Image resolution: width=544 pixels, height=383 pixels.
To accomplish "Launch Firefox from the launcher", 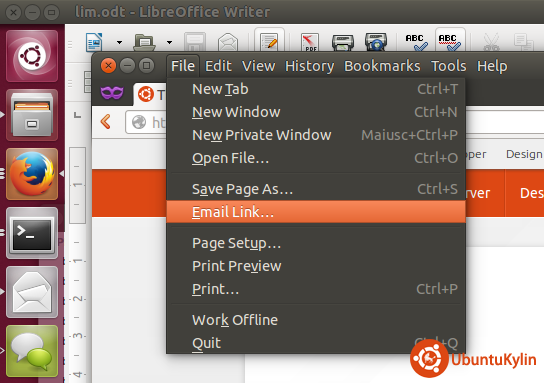I will [x=32, y=174].
